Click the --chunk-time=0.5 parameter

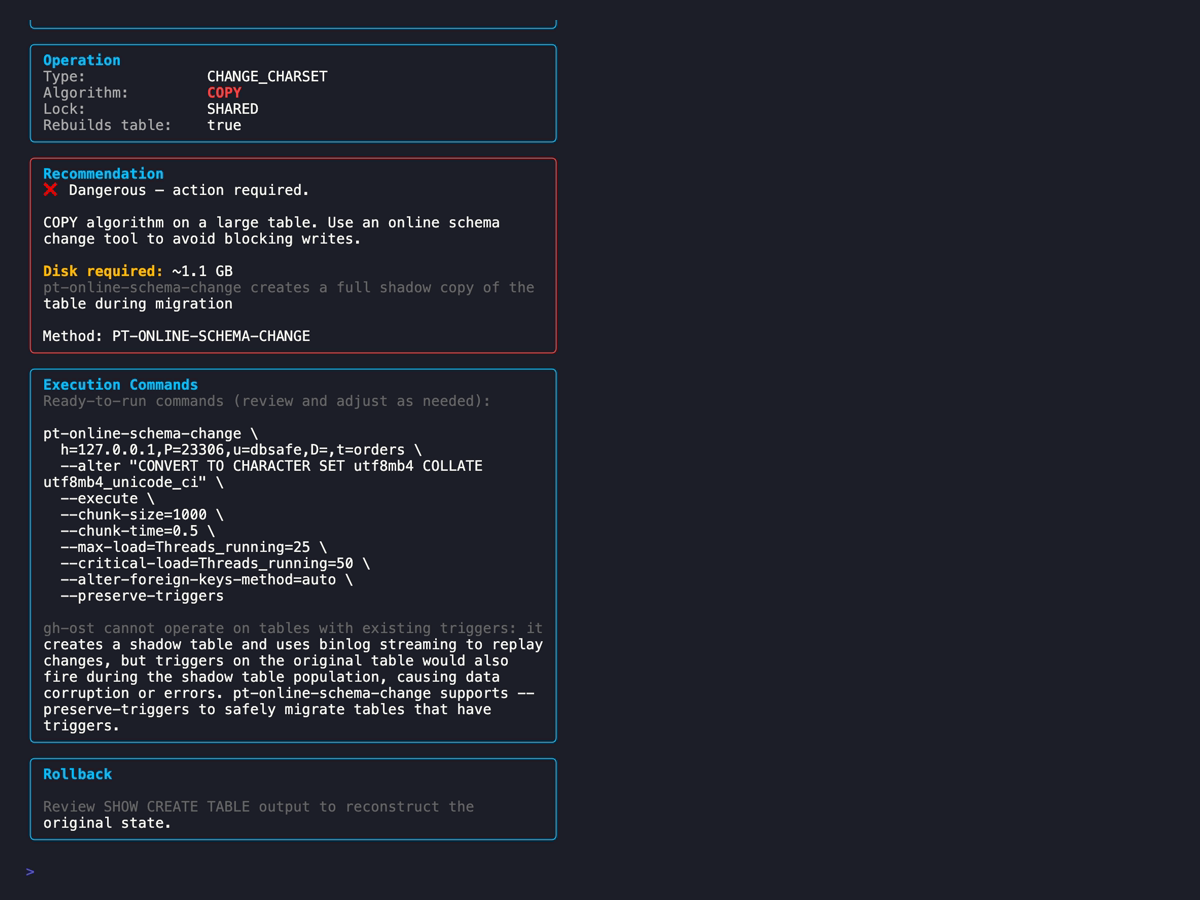[133, 530]
